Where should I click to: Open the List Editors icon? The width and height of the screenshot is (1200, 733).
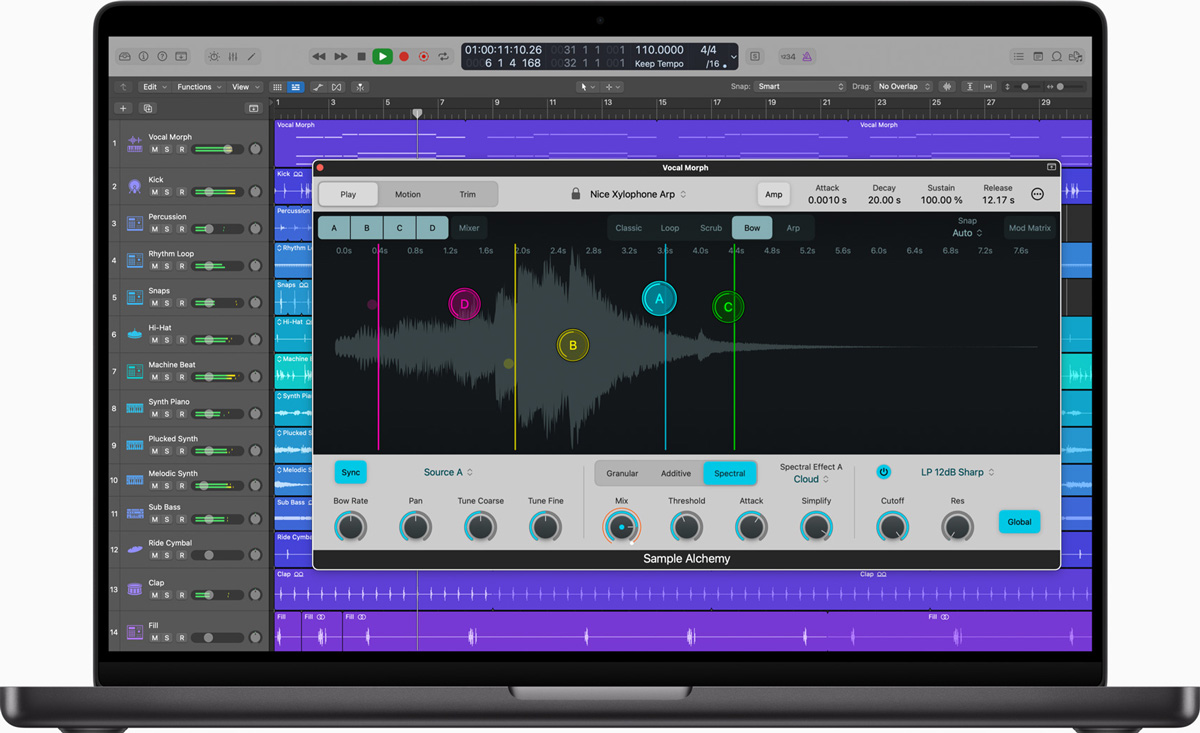1019,57
